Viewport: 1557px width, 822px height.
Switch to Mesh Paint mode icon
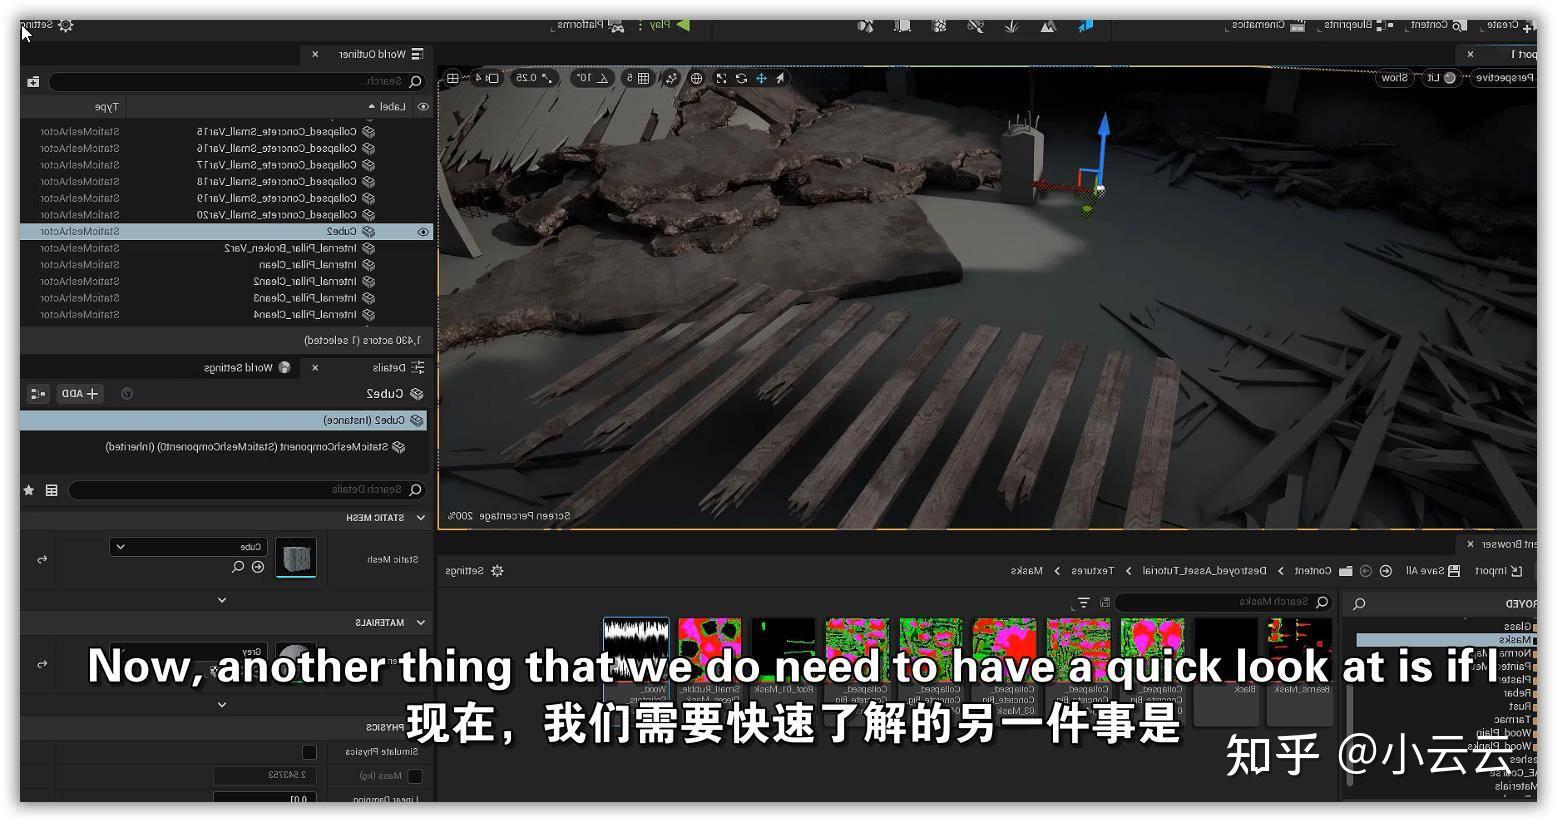975,25
